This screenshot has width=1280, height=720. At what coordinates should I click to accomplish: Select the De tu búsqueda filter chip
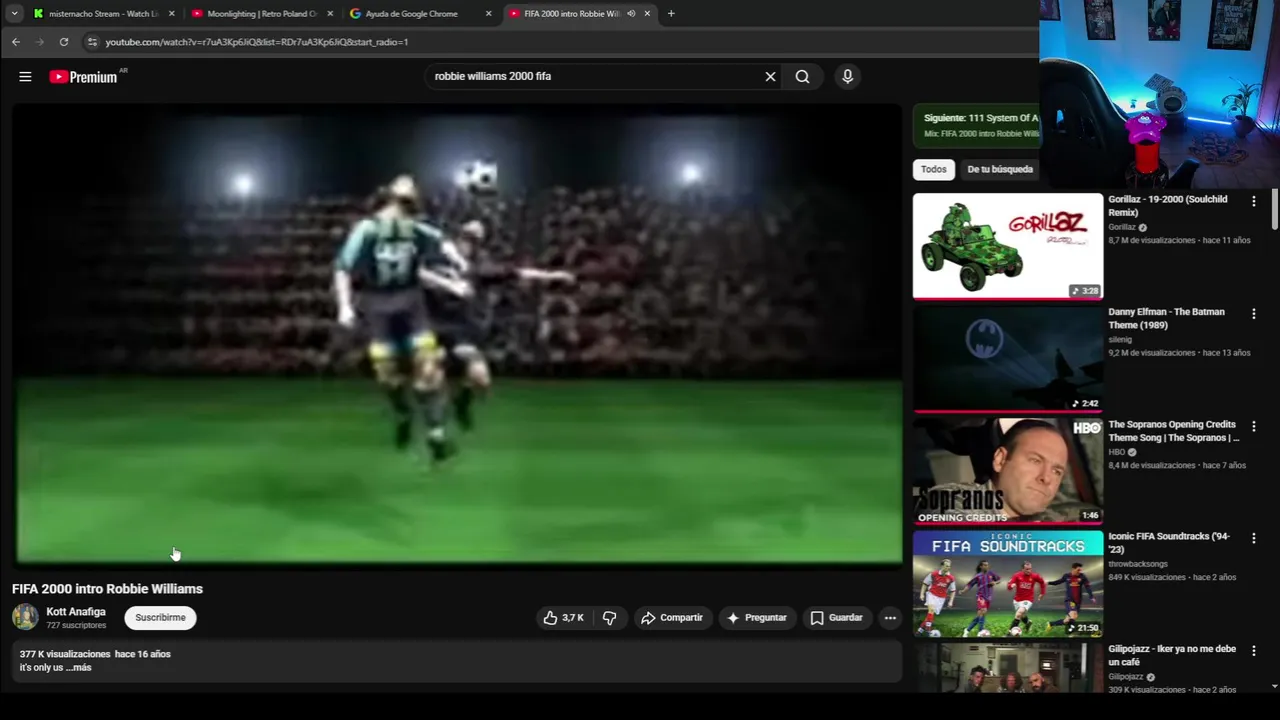click(x=1000, y=169)
